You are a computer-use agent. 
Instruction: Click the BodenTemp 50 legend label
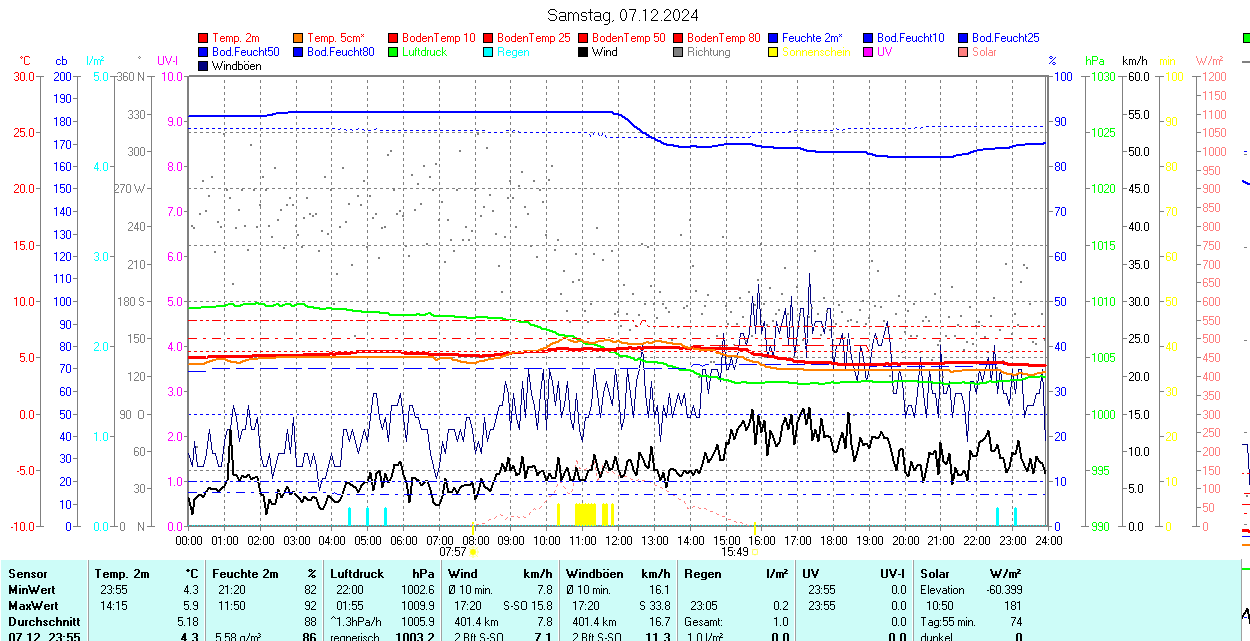(x=628, y=38)
